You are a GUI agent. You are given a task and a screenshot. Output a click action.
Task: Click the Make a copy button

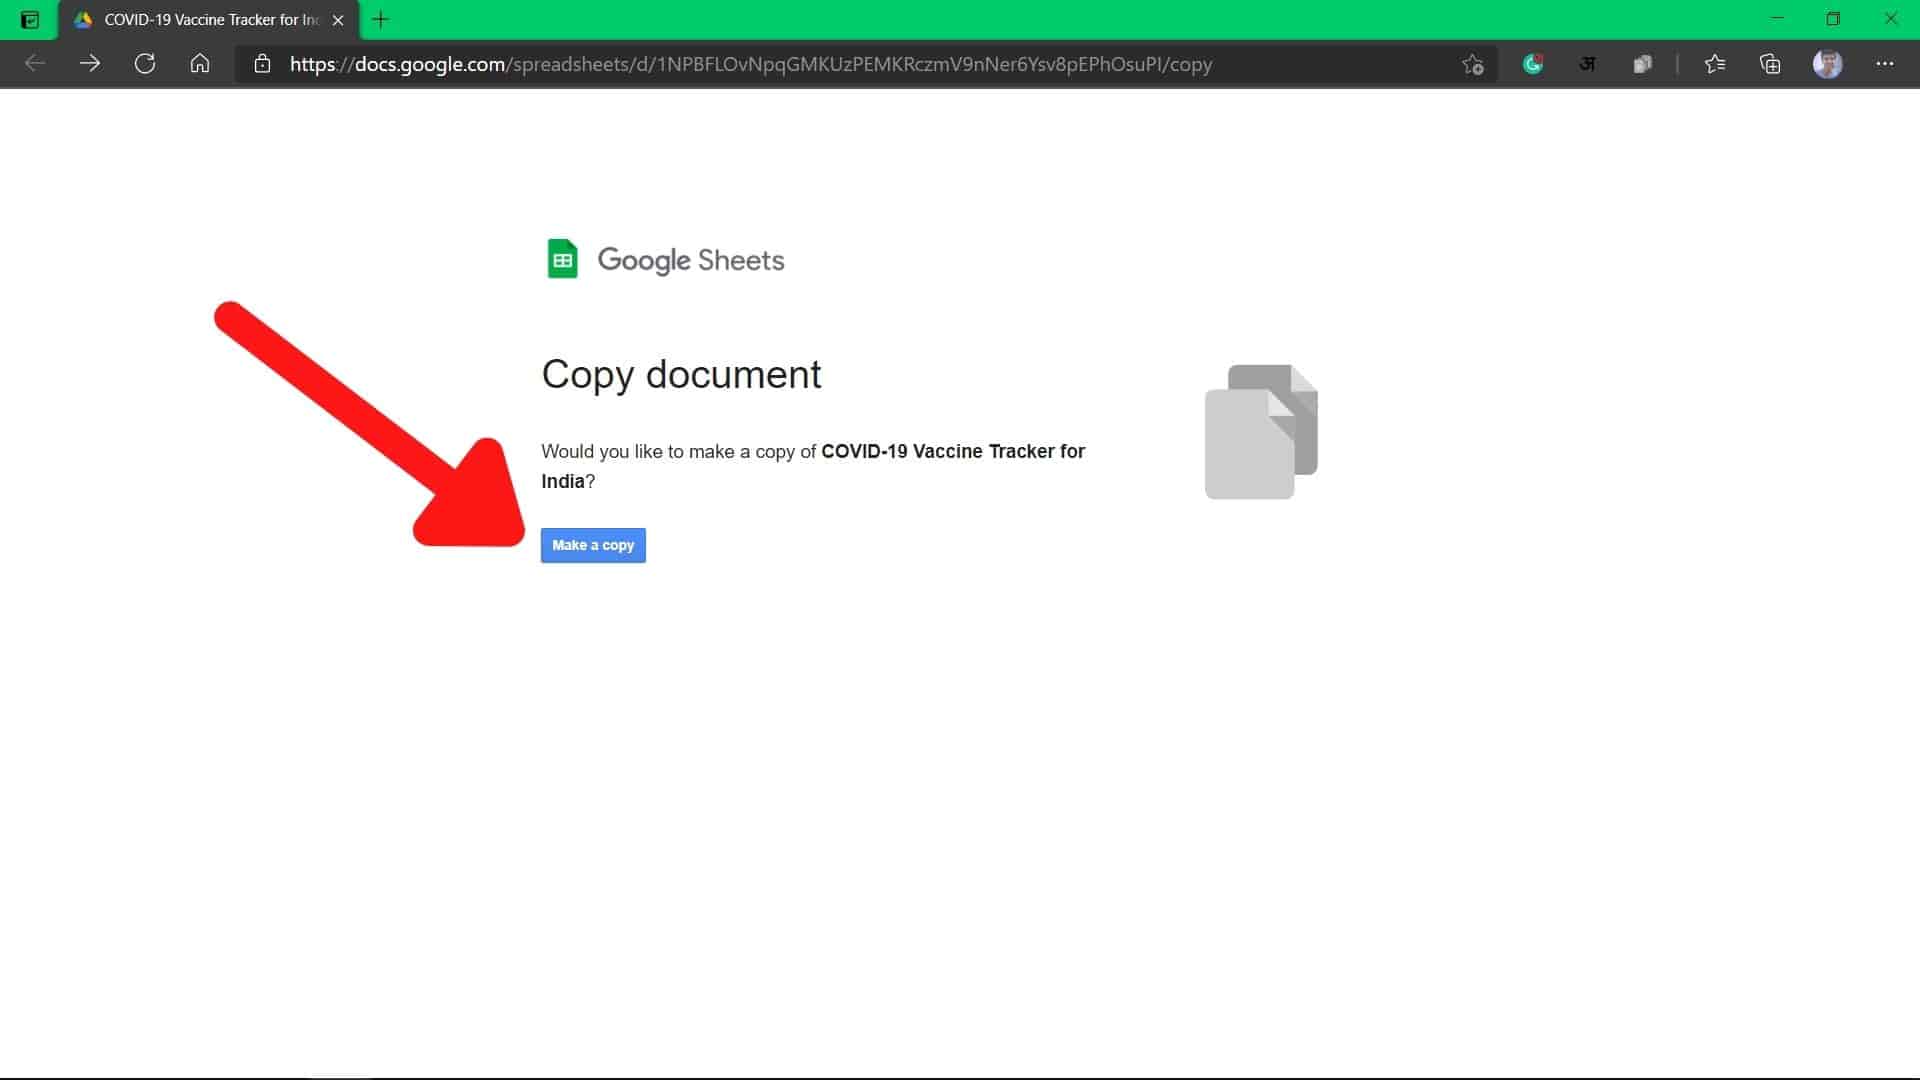tap(593, 545)
